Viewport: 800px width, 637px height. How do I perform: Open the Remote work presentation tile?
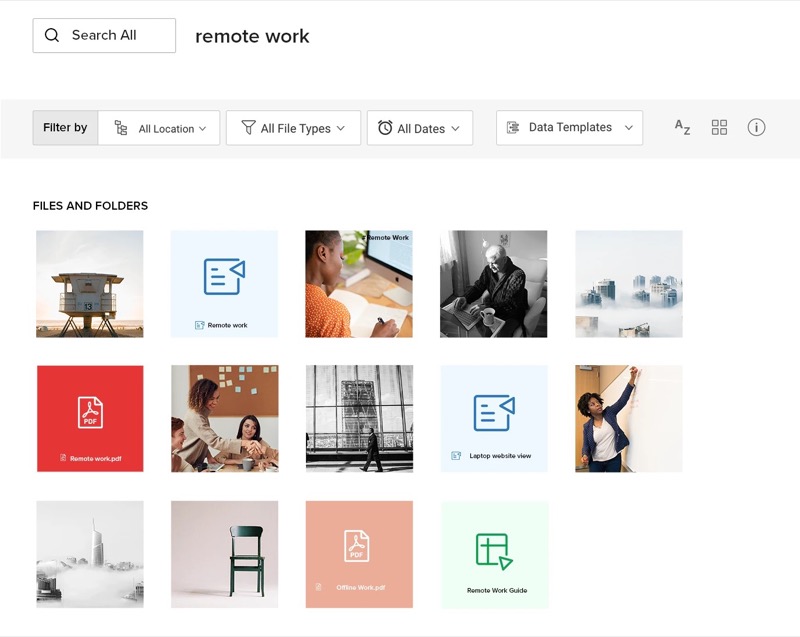pos(224,284)
